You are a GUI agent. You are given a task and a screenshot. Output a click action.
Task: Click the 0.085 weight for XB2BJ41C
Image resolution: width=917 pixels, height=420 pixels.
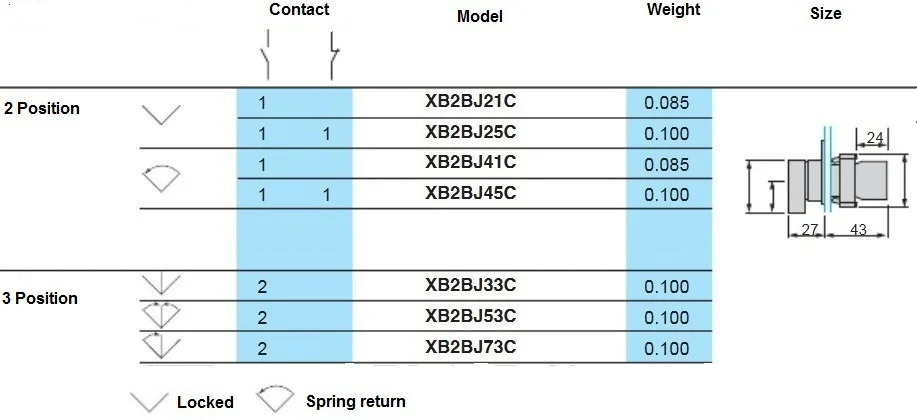pos(667,164)
